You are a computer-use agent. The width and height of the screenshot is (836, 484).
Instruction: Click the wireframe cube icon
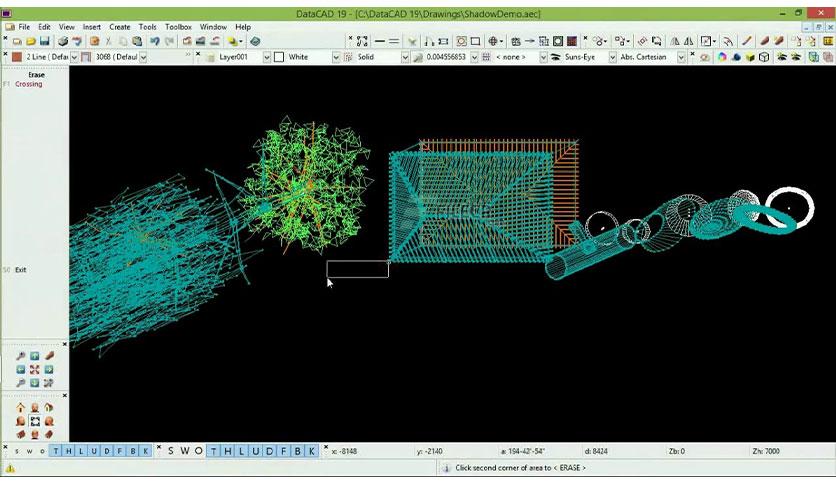764,57
